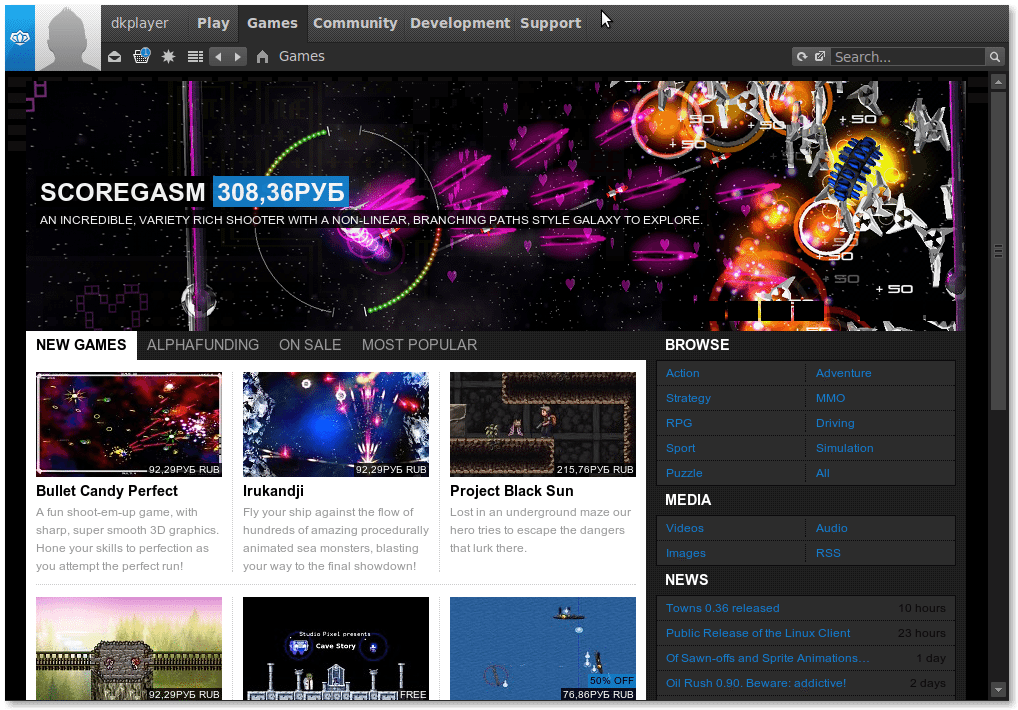1018x710 pixels.
Task: Read 'Oil Rush 0.90. Beware: addictive!'
Action: point(756,683)
